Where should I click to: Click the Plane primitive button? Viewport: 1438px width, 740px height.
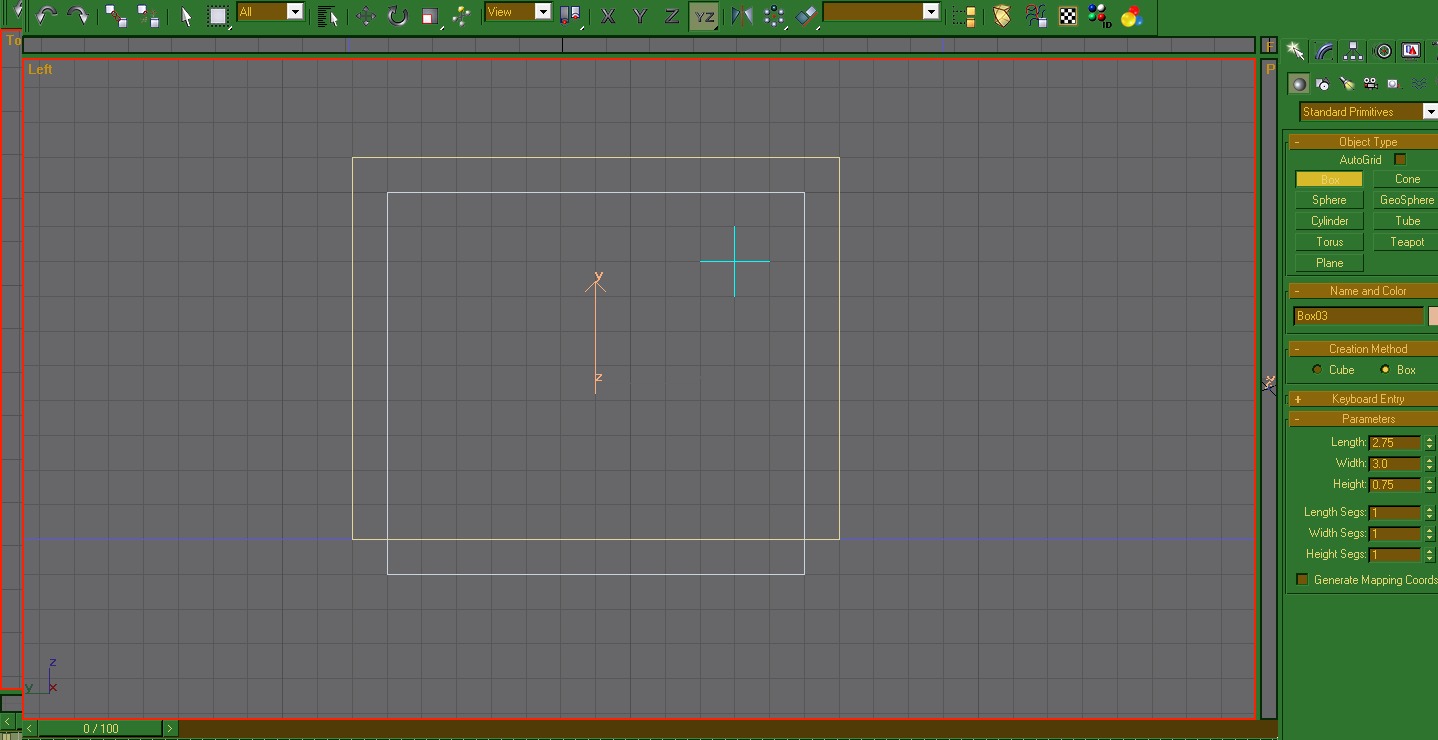(1329, 263)
